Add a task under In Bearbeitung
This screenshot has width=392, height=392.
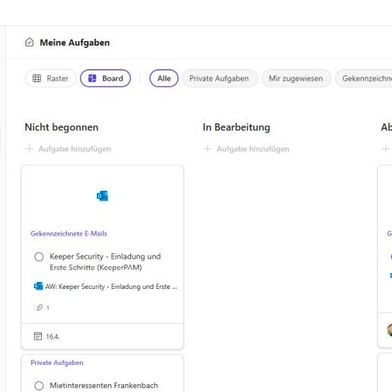coord(247,149)
